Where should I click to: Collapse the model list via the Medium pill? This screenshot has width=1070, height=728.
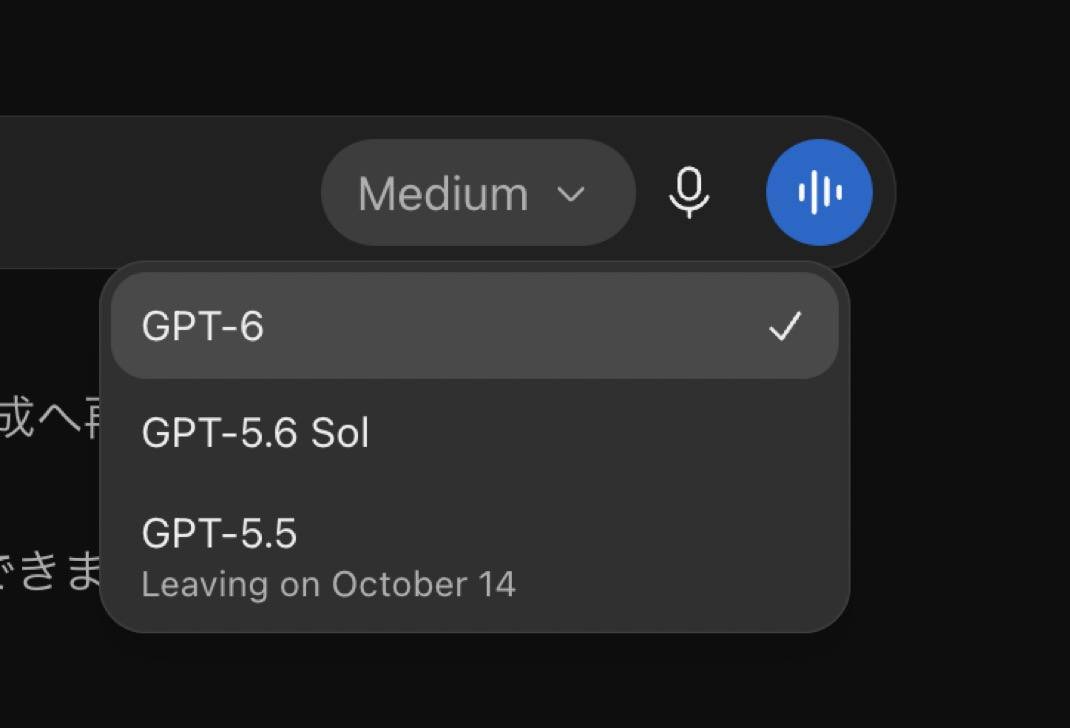478,192
